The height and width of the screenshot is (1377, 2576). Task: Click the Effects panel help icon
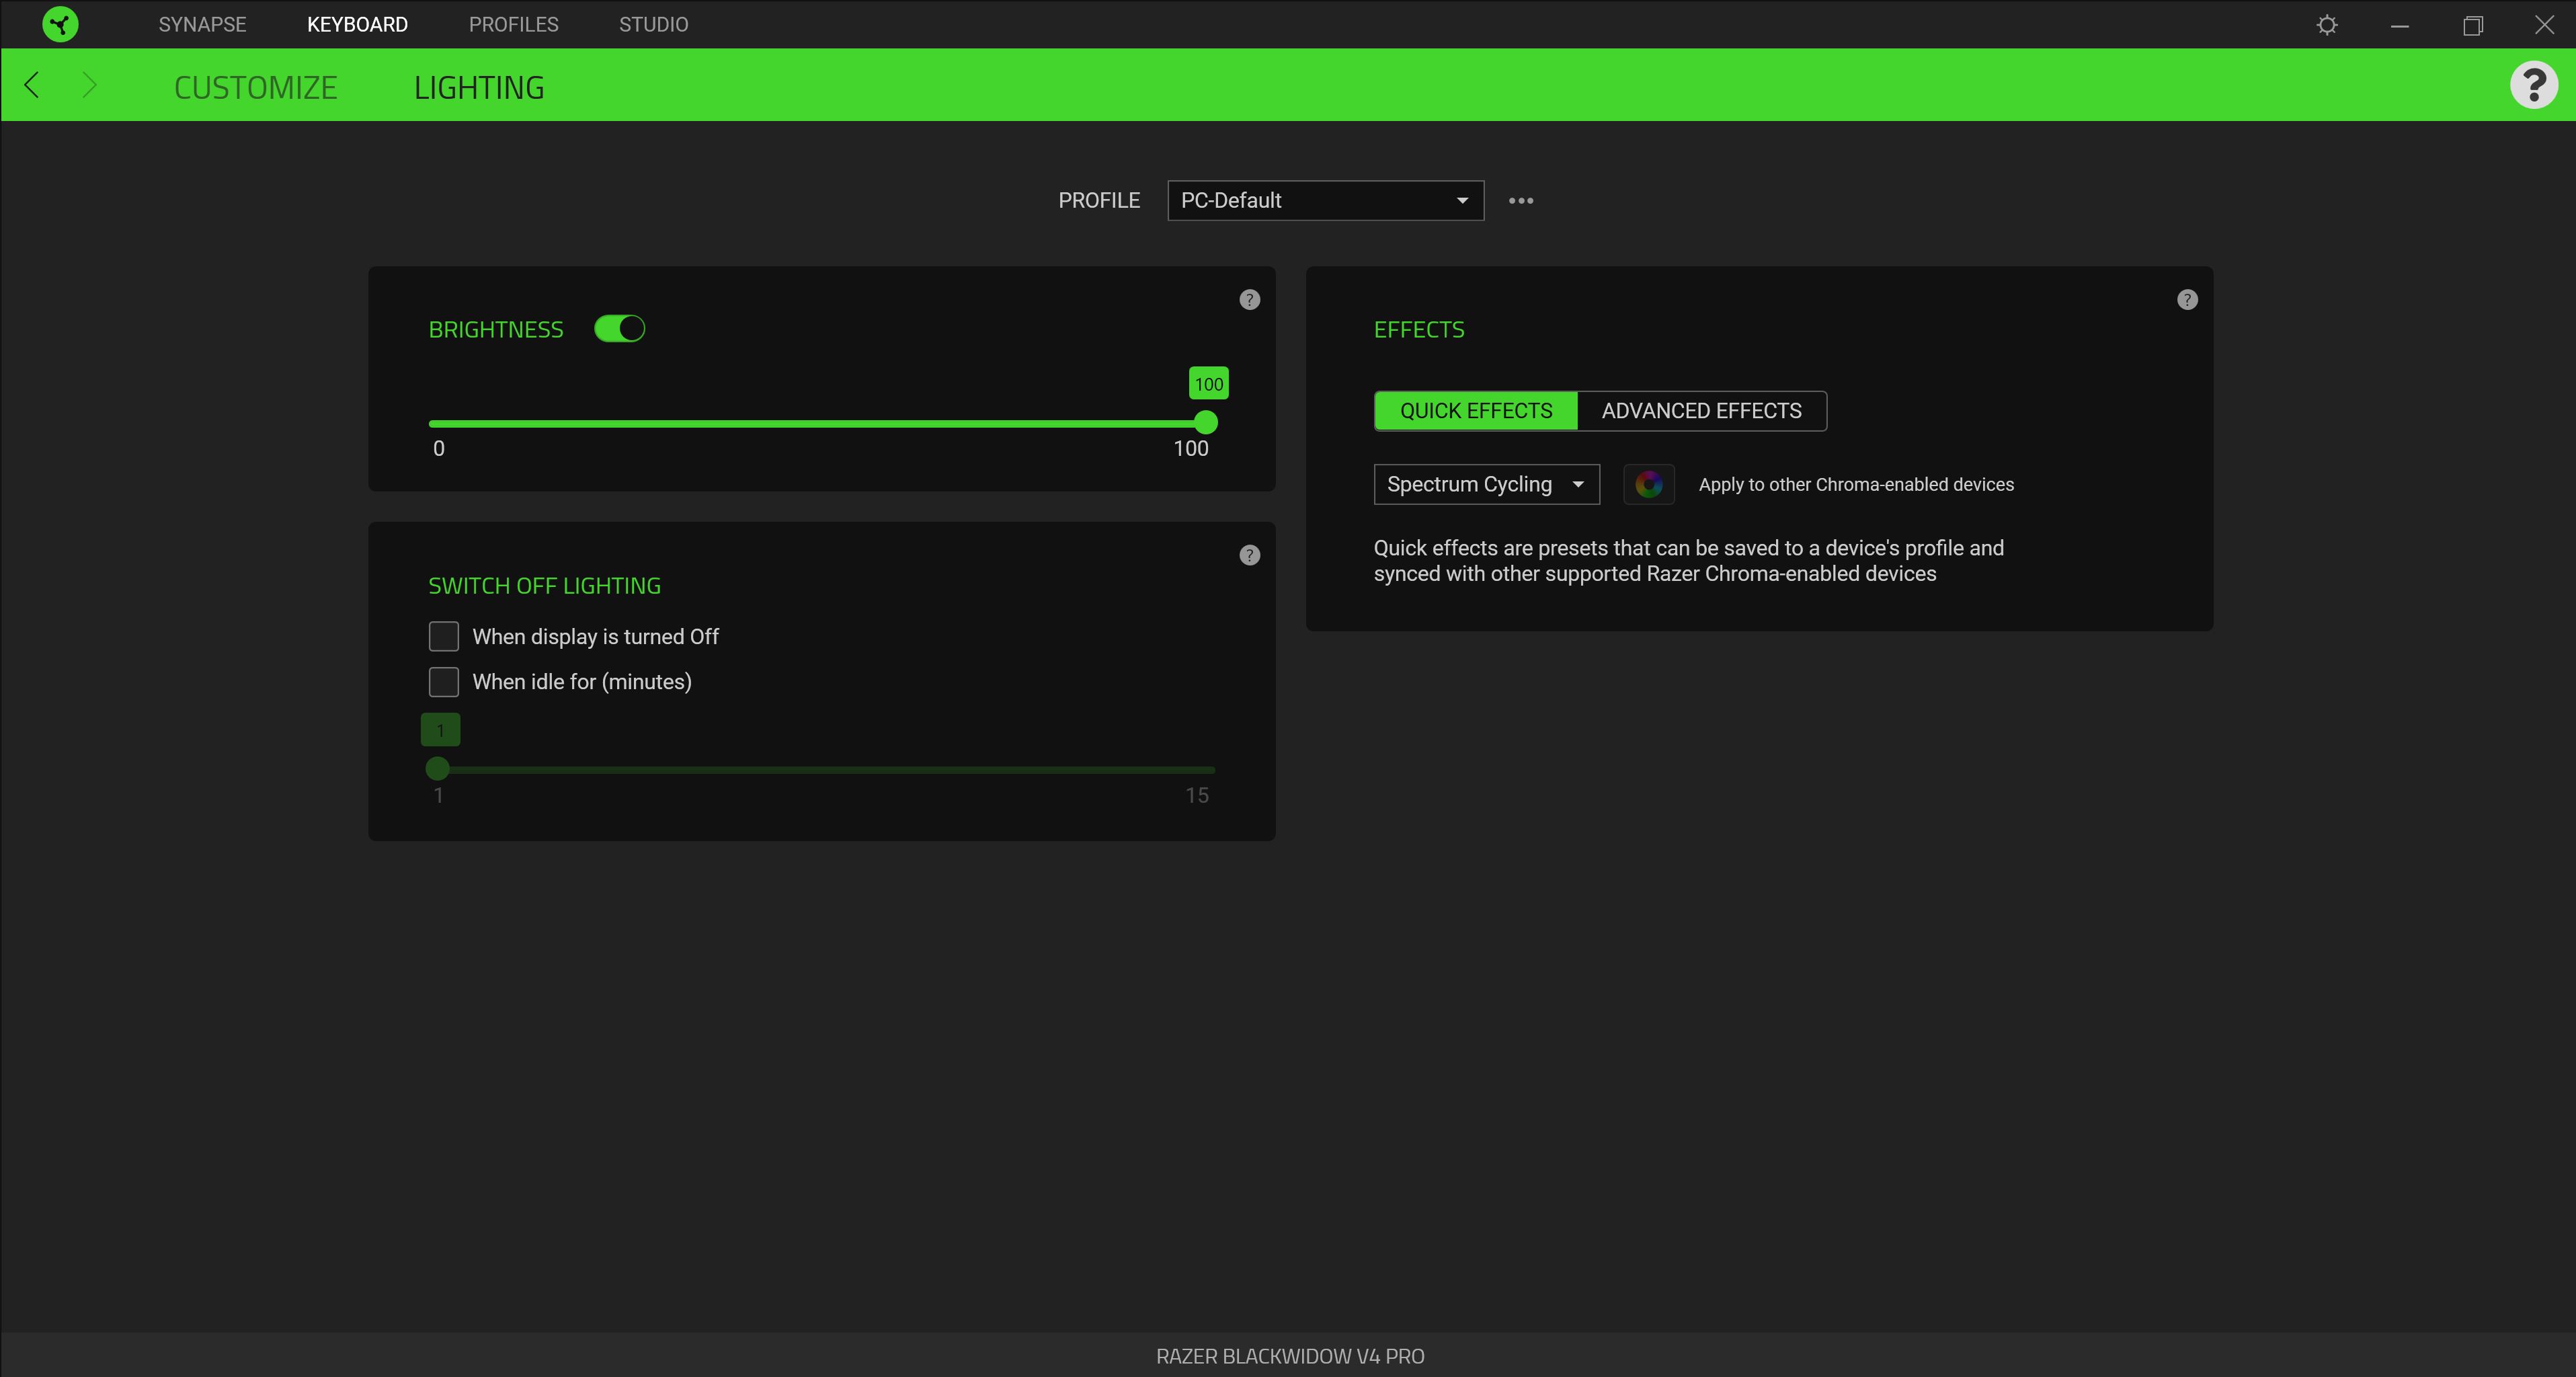coord(2187,300)
